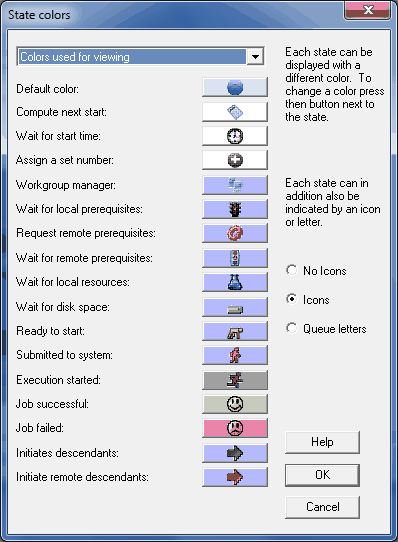Viewport: 398px width, 542px height.
Task: Click the Help button
Action: click(322, 442)
